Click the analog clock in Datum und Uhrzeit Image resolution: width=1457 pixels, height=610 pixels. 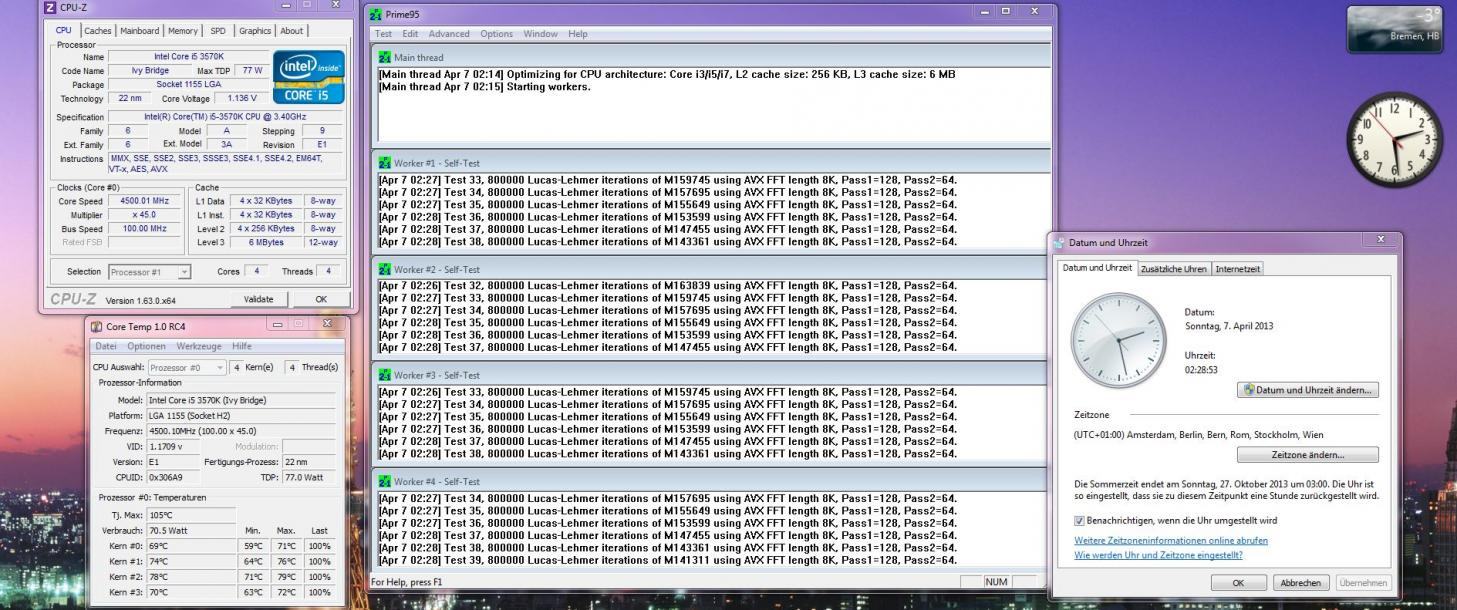[x=1118, y=341]
